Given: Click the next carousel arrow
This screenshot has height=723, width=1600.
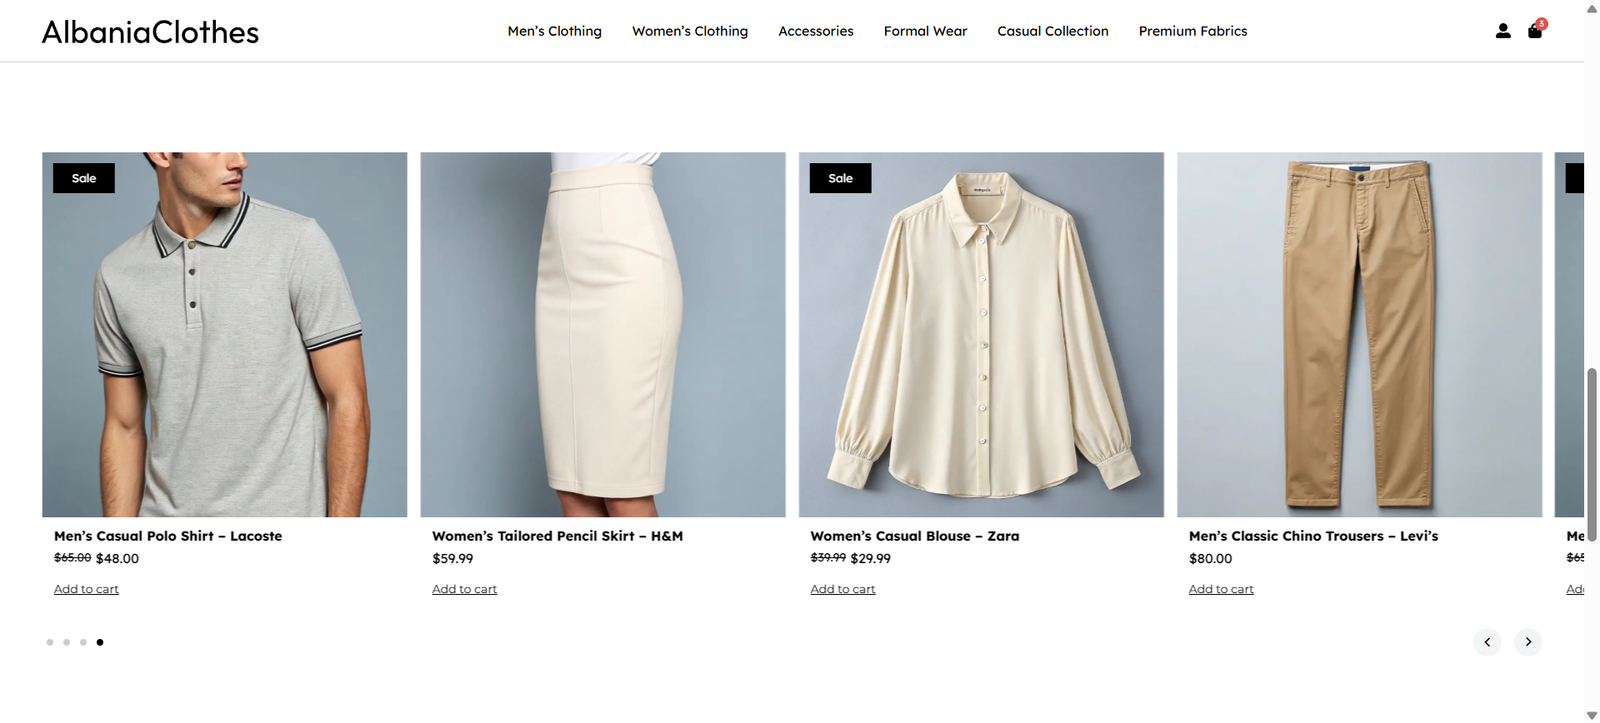Looking at the screenshot, I should click(x=1528, y=642).
